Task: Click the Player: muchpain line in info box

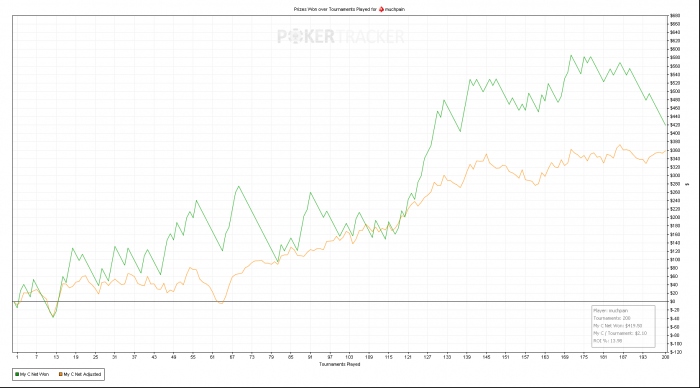Action: pos(610,310)
